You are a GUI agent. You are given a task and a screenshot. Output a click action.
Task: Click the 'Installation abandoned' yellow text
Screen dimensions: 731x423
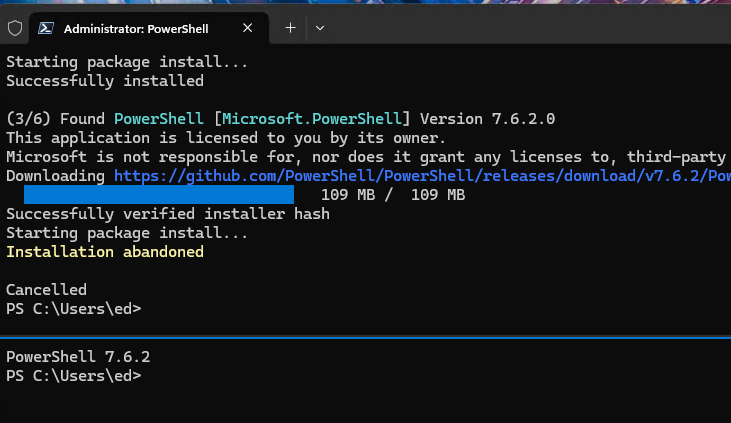pyautogui.click(x=105, y=252)
